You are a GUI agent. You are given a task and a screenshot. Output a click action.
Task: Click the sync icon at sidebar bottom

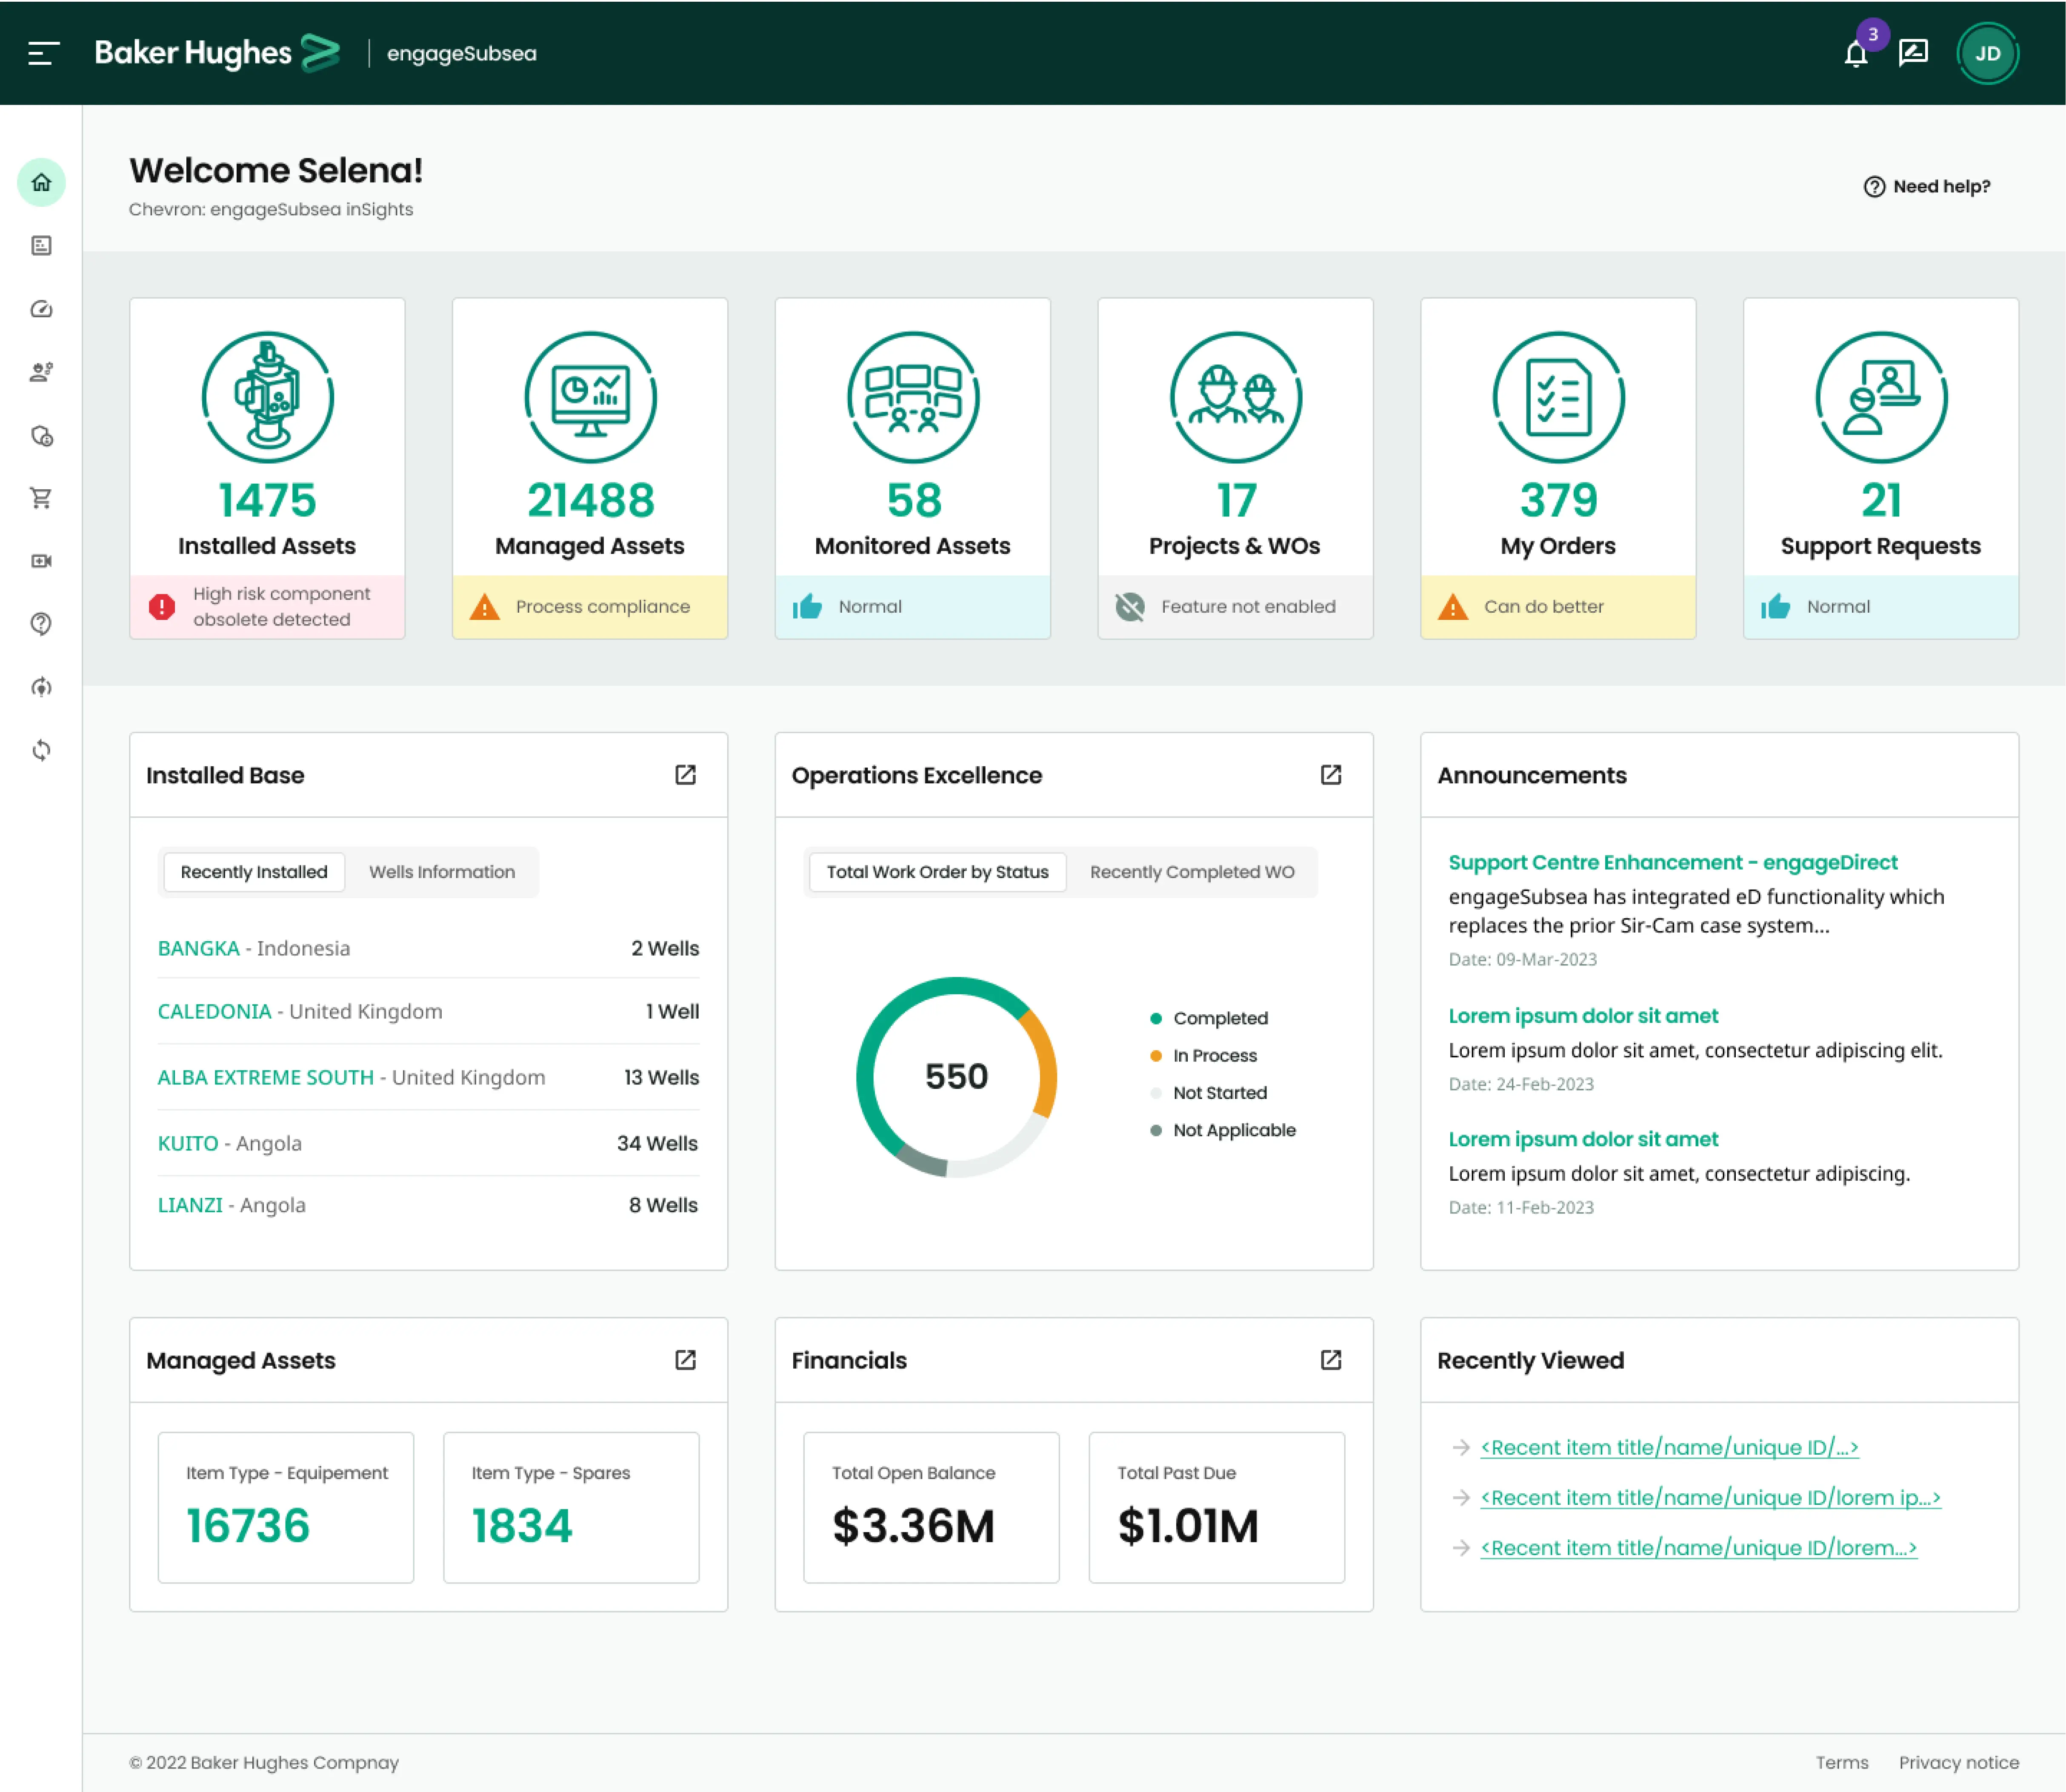[41, 750]
